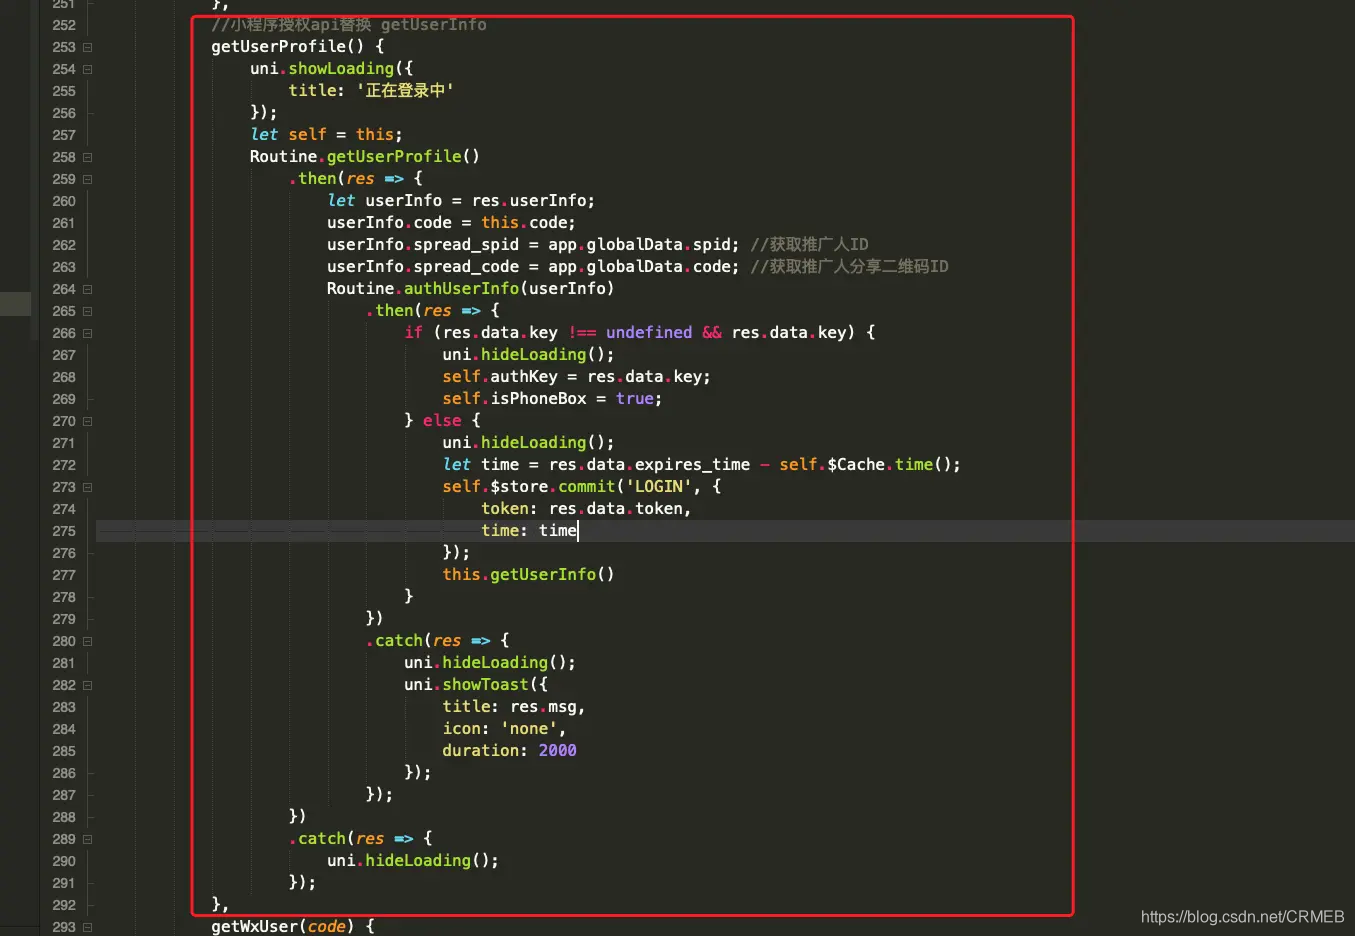
Task: Click line number 260 in the gutter
Action: [x=64, y=201]
